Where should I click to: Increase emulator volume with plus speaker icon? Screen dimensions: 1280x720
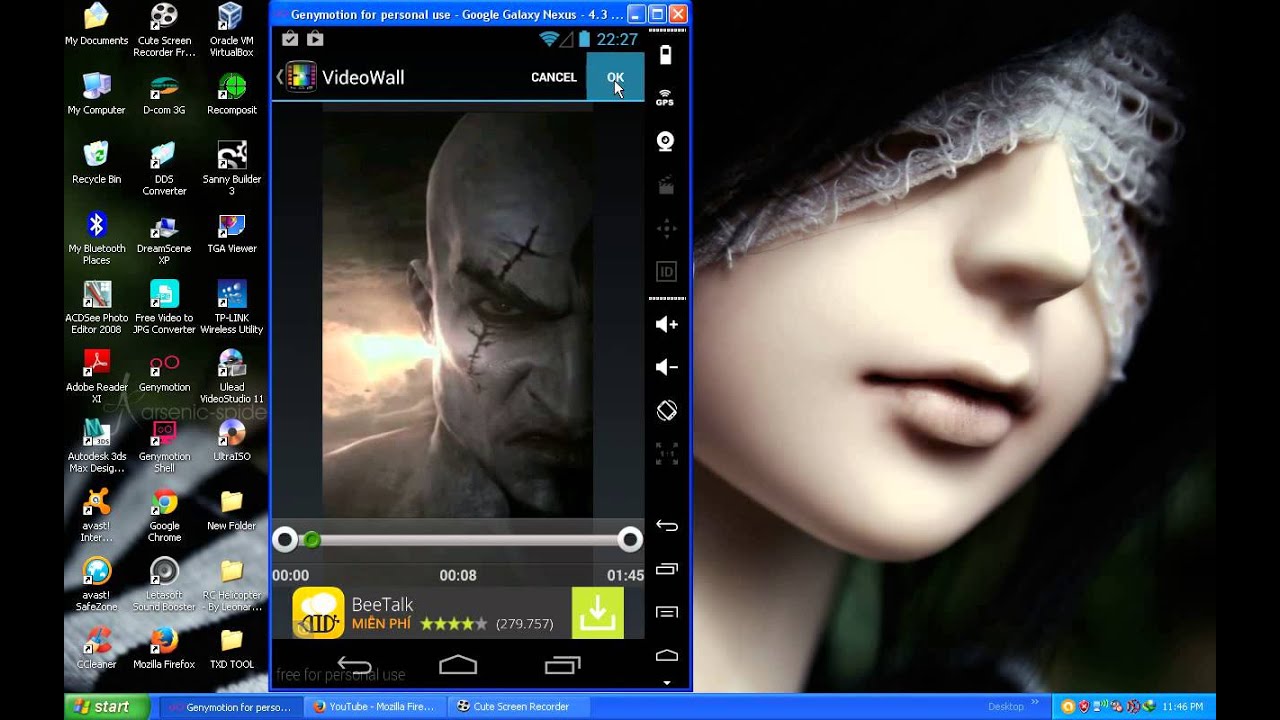click(x=666, y=324)
